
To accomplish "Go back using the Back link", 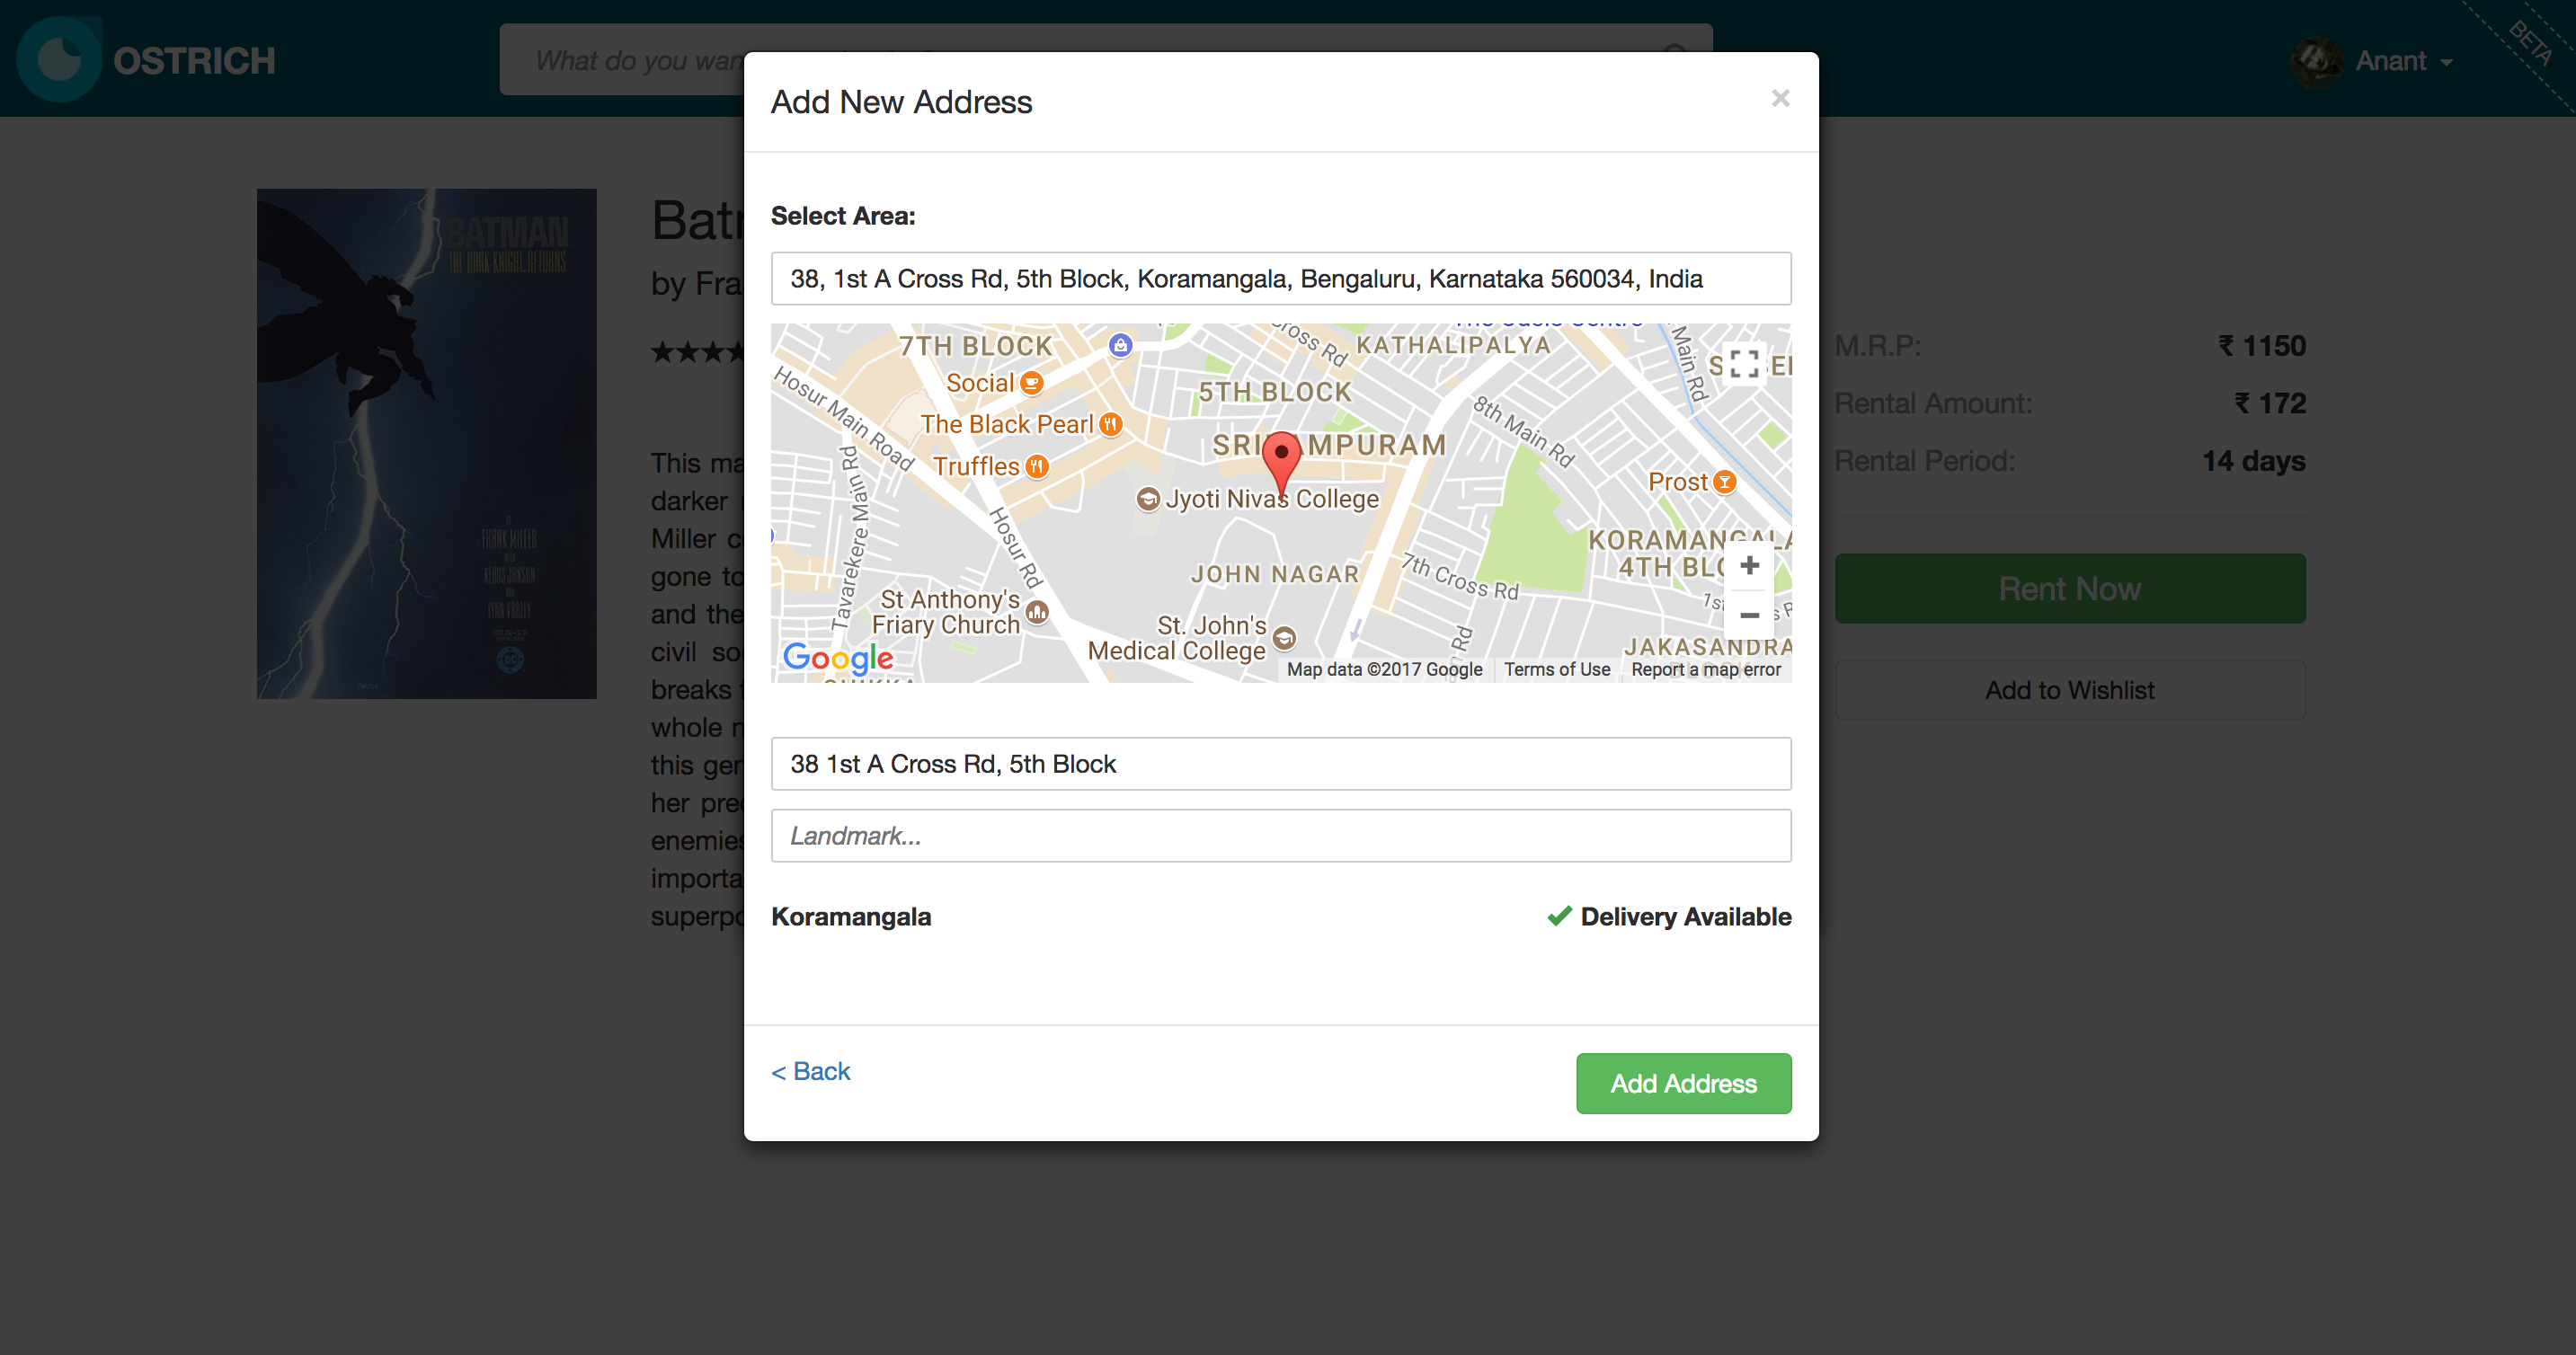I will [x=810, y=1071].
